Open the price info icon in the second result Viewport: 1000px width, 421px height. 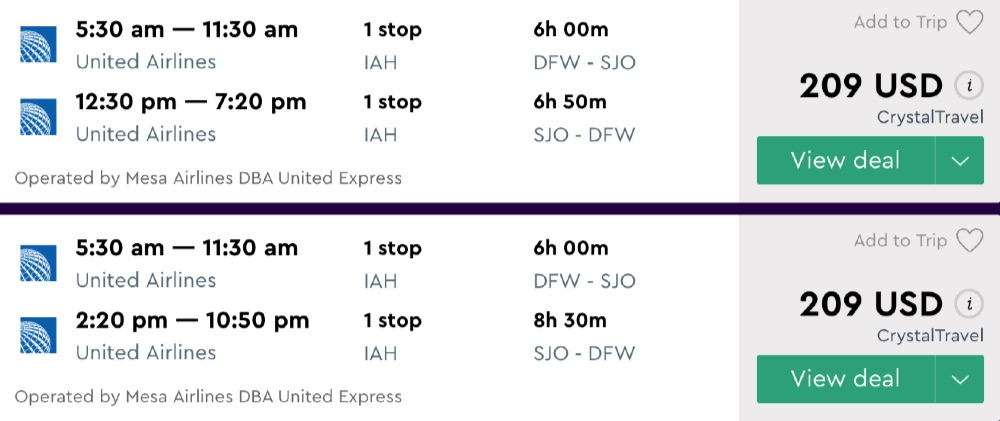967,304
